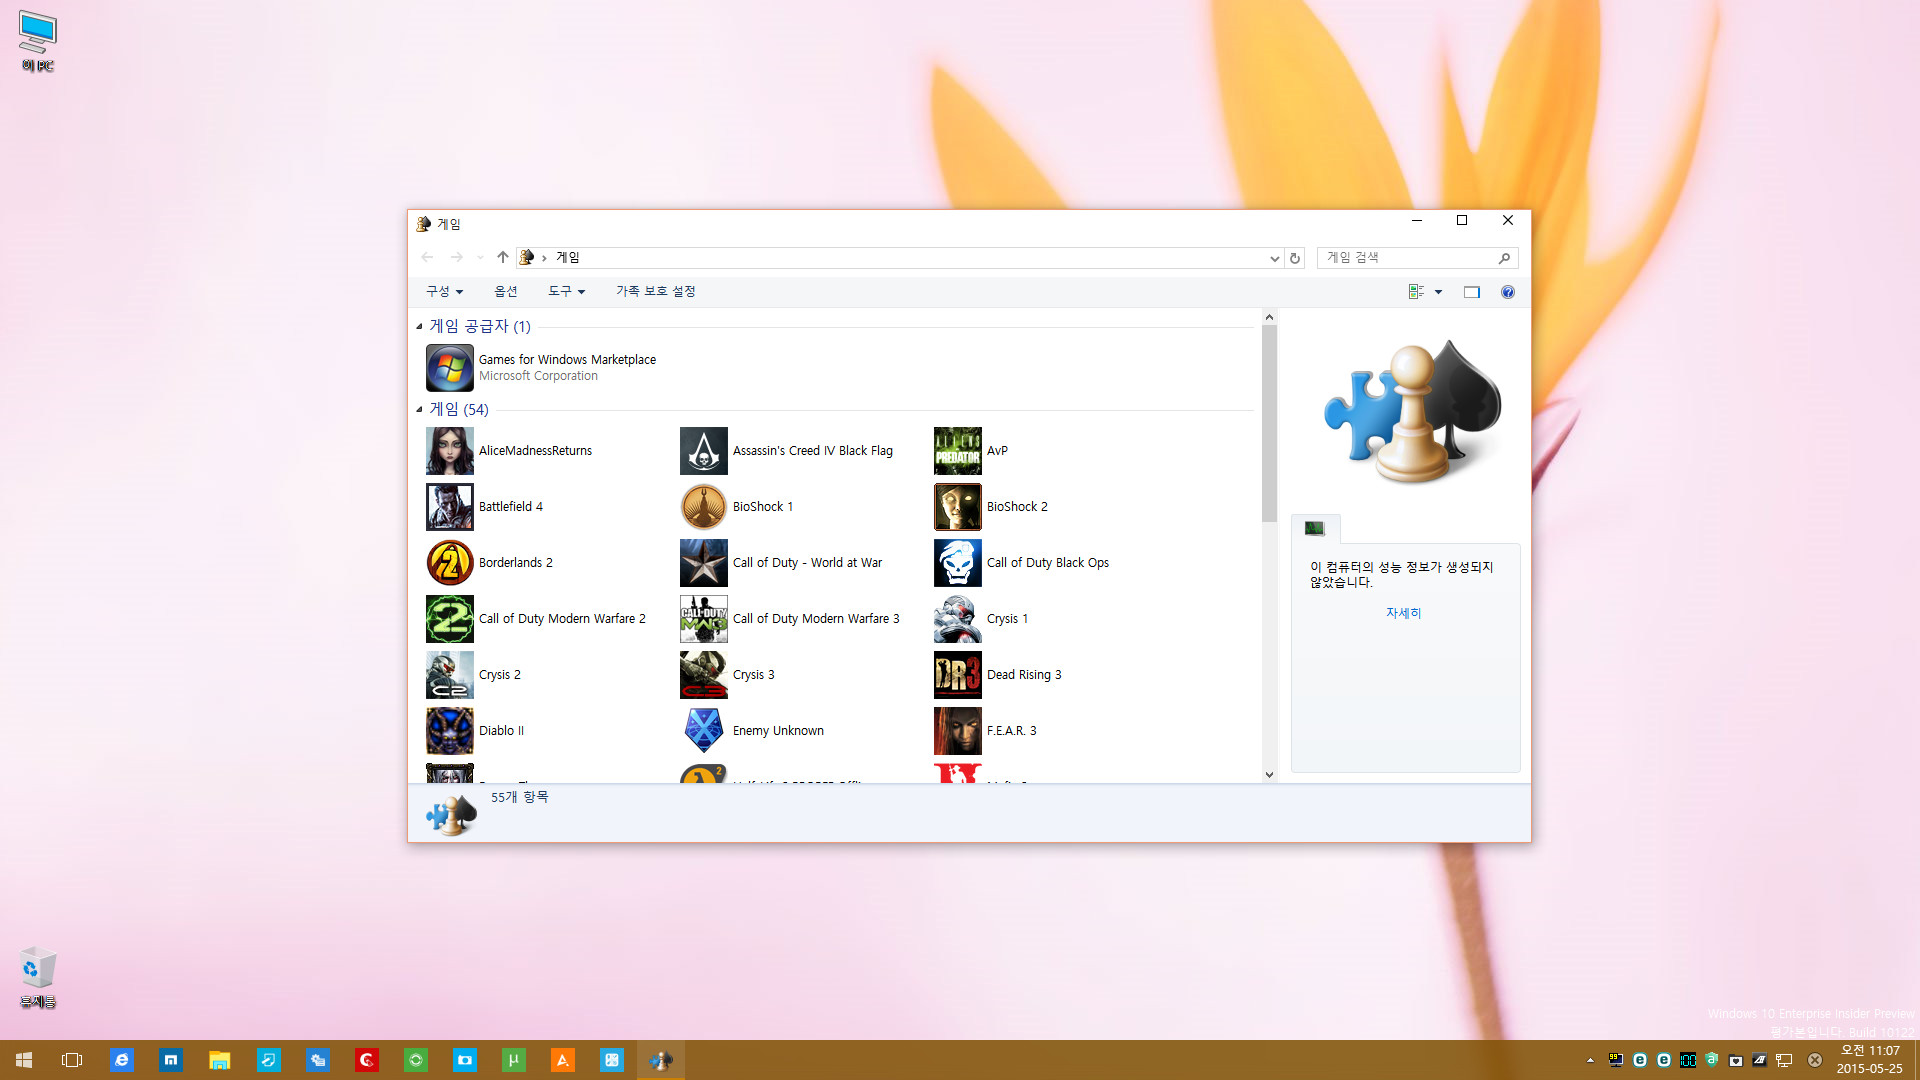The width and height of the screenshot is (1920, 1080).
Task: Select Assassin's Creed IV Black Flag icon
Action: (x=704, y=451)
